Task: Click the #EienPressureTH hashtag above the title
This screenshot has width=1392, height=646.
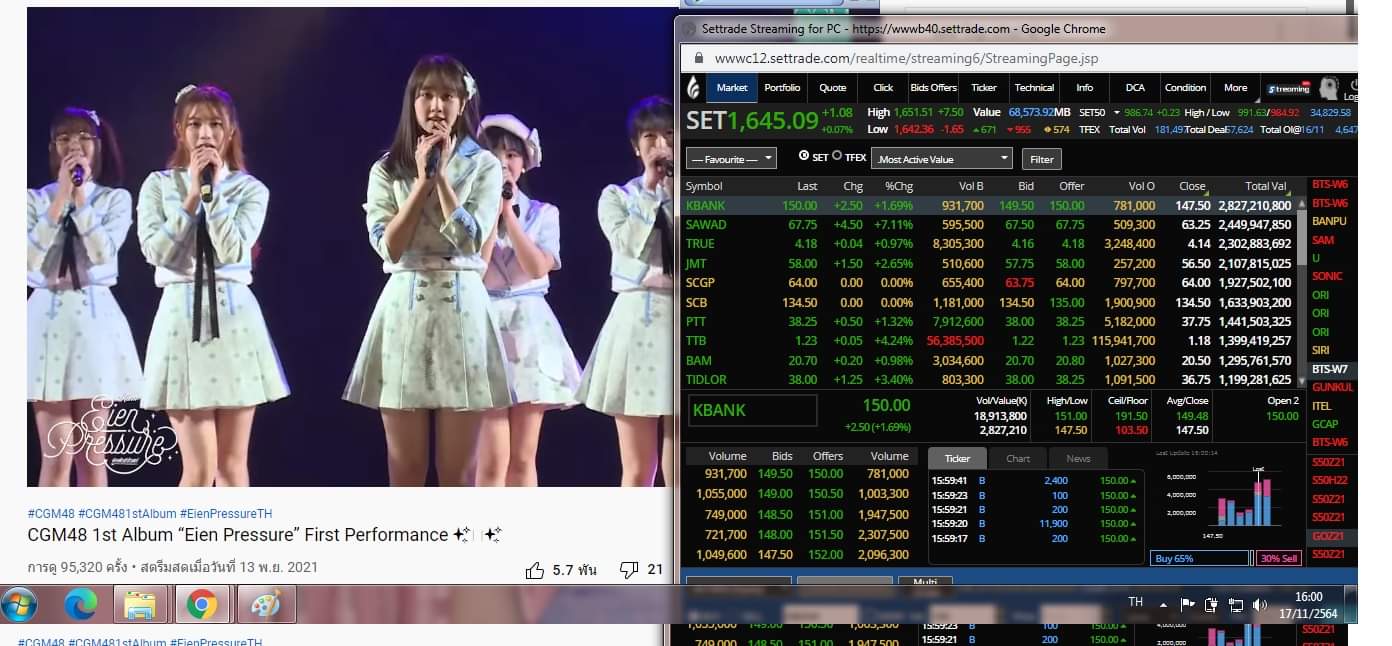Action: (x=226, y=513)
